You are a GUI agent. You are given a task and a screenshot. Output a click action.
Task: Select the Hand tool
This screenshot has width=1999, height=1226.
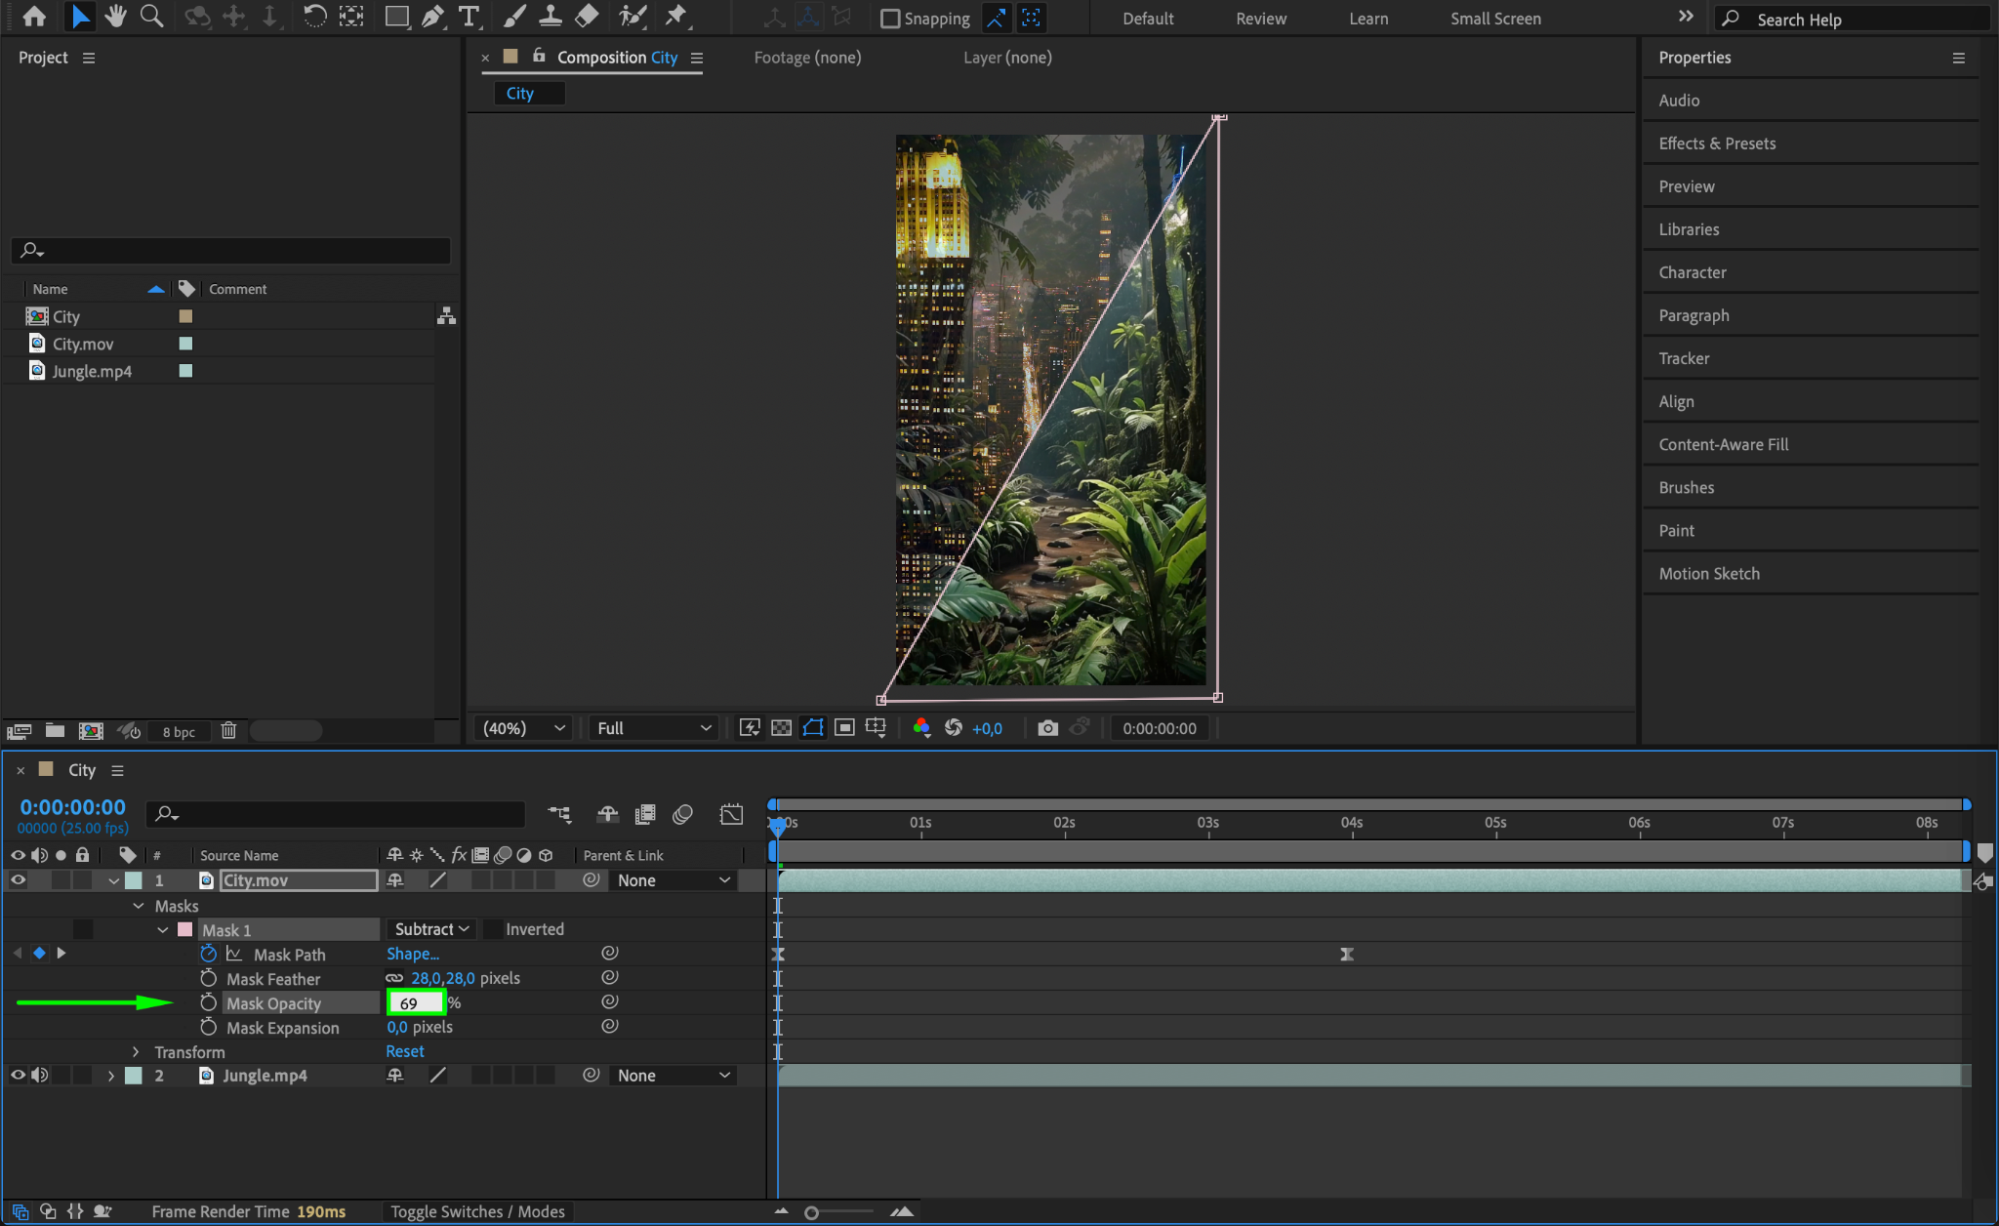[115, 17]
